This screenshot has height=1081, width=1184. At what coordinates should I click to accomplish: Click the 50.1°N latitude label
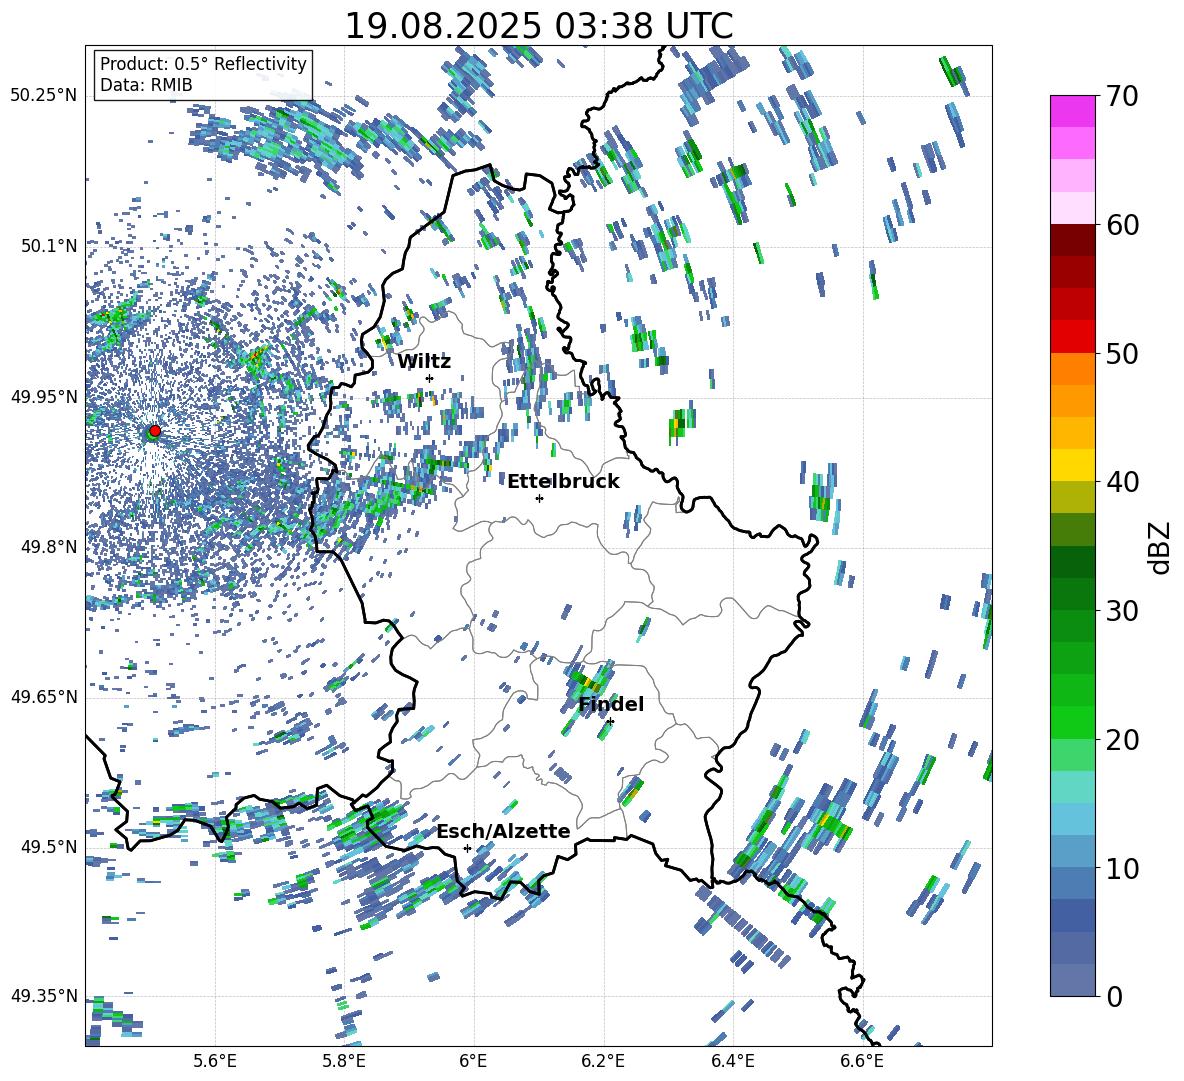pos(48,246)
